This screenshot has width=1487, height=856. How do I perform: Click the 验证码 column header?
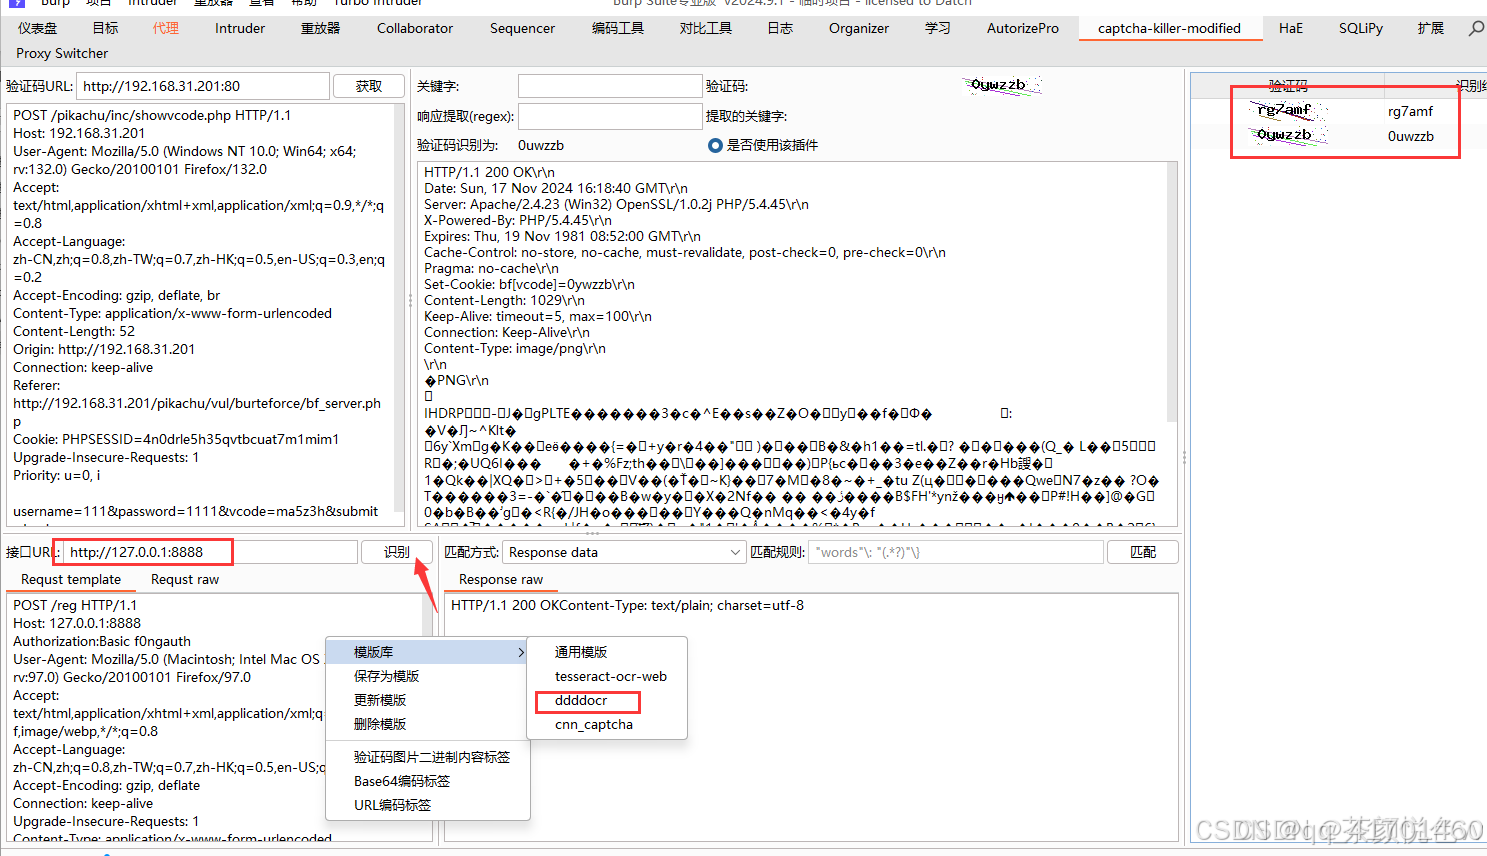pyautogui.click(x=1288, y=85)
